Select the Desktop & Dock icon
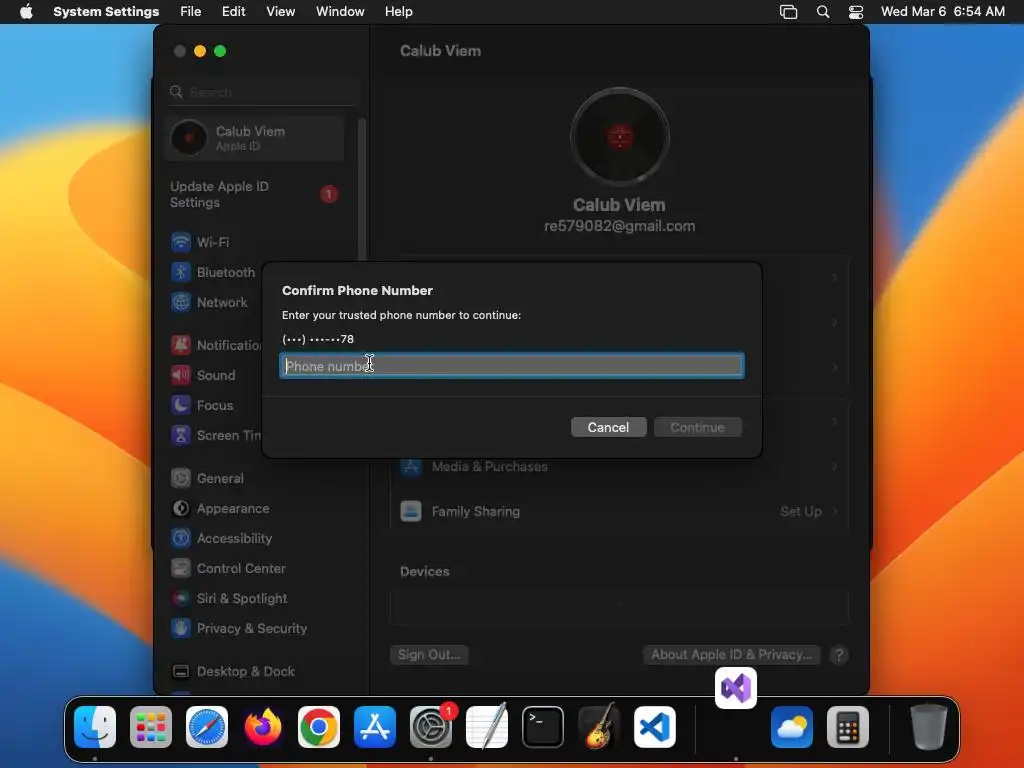 tap(181, 671)
